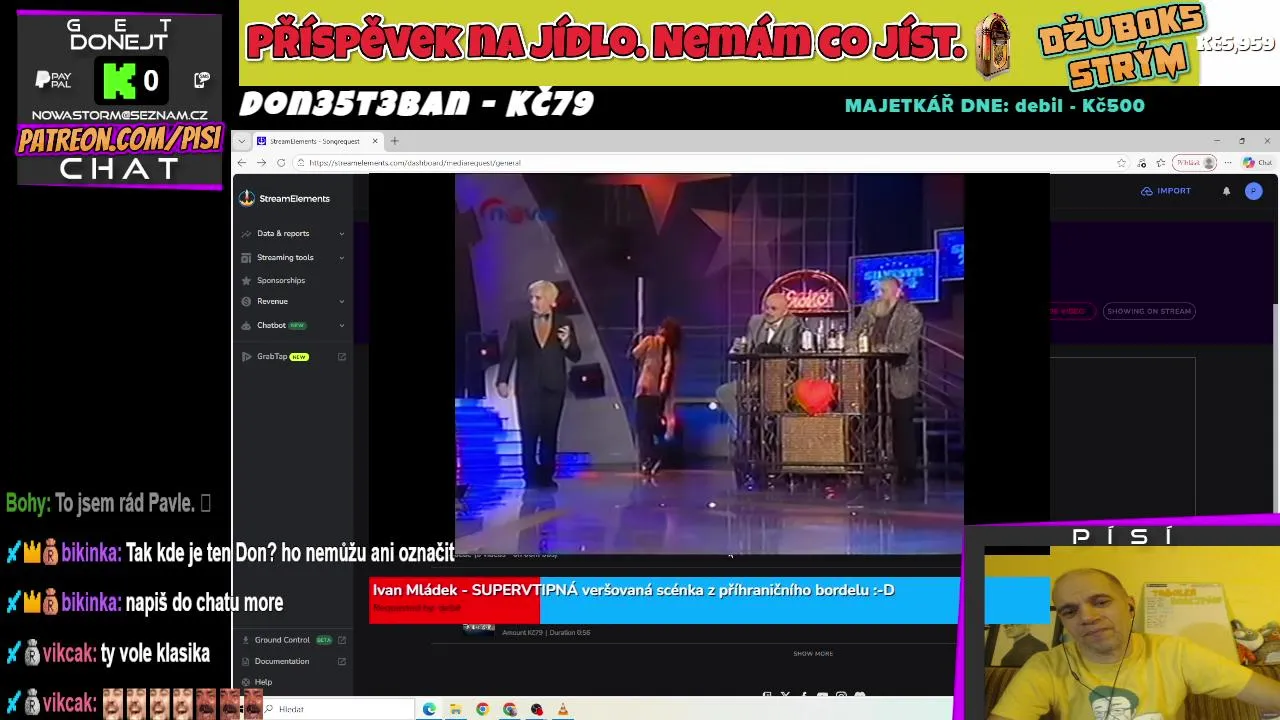Click the Documentation external link icon
1280x720 pixels.
tap(342, 661)
